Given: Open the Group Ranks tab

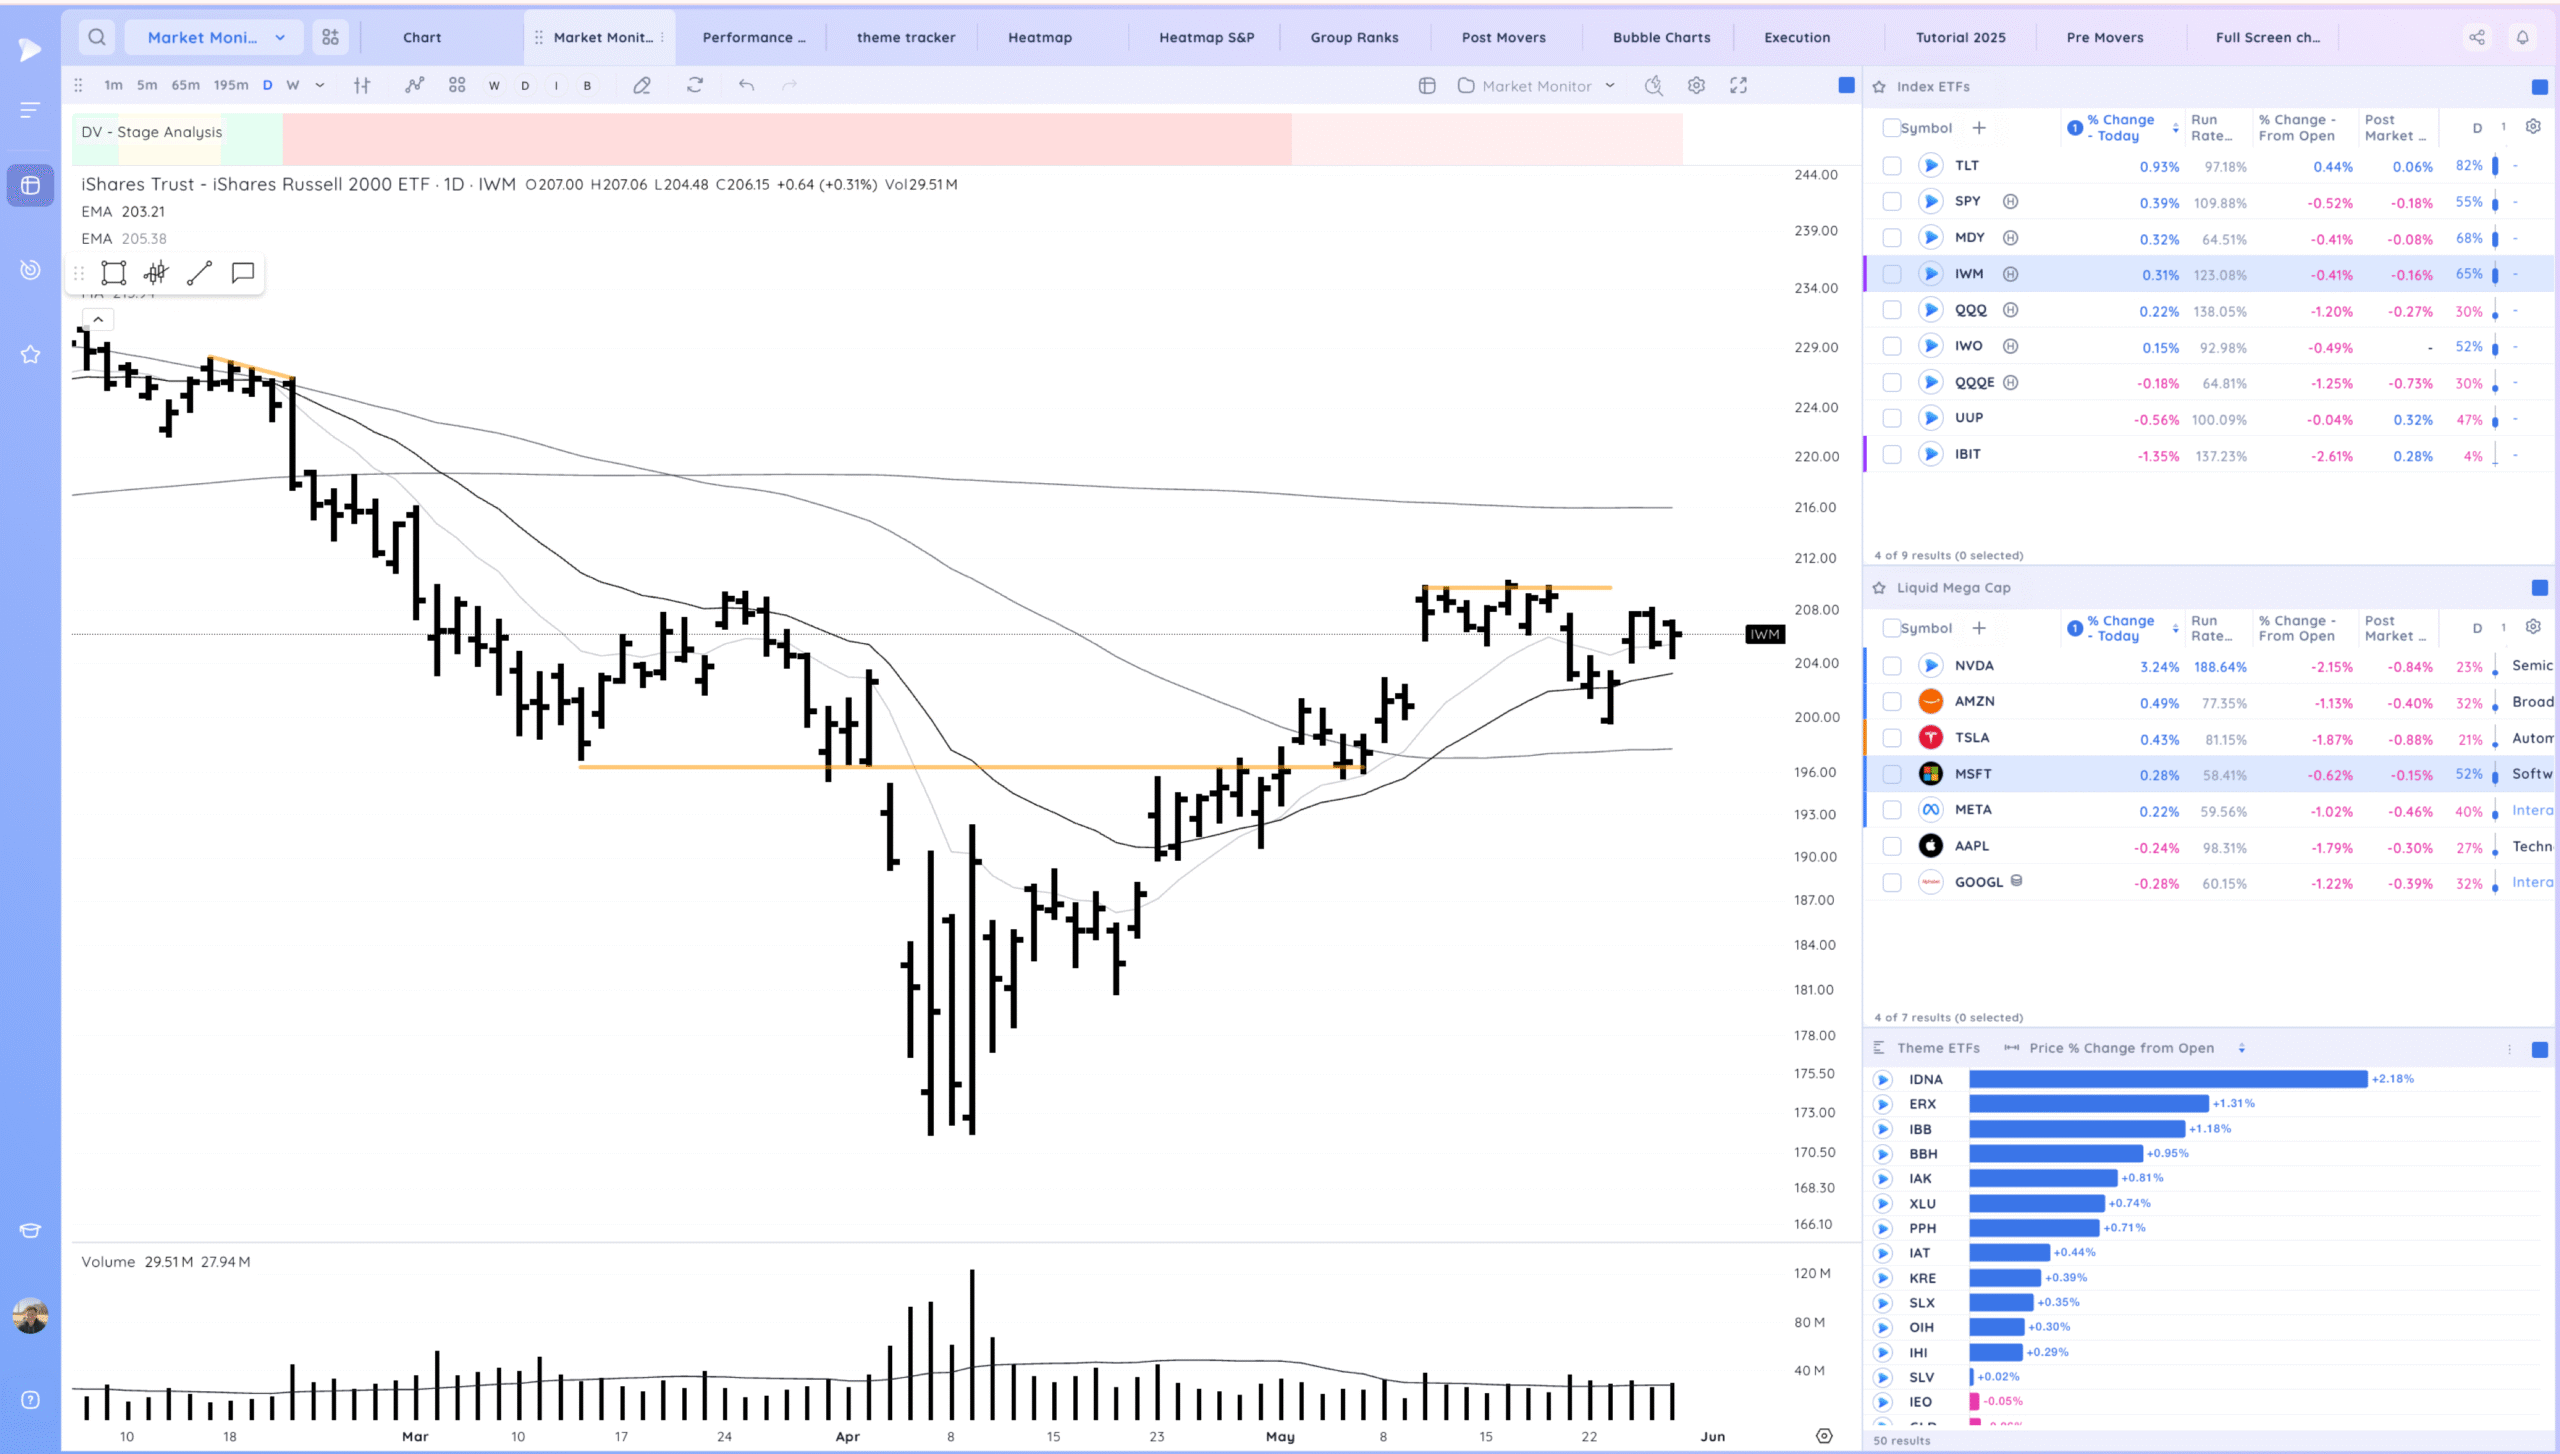Looking at the screenshot, I should [x=1354, y=37].
